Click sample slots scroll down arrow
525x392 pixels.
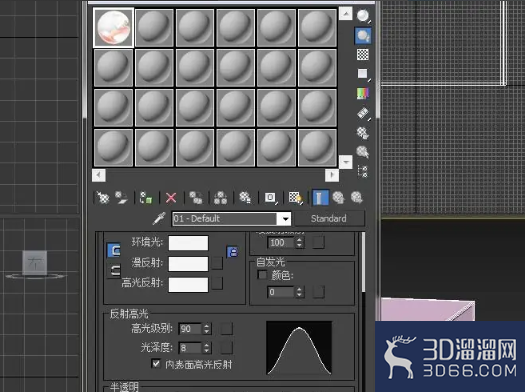point(346,162)
